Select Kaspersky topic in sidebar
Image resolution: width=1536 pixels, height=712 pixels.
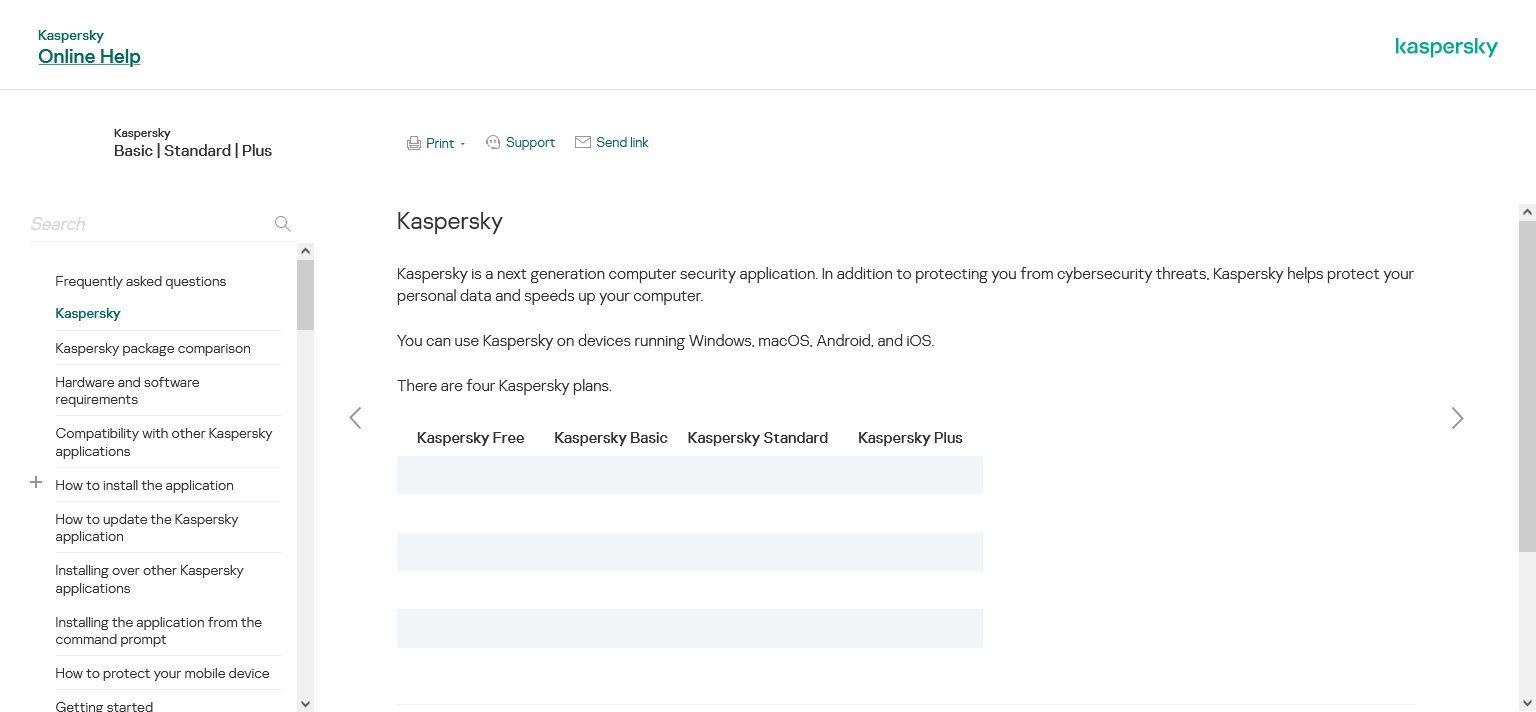(88, 313)
